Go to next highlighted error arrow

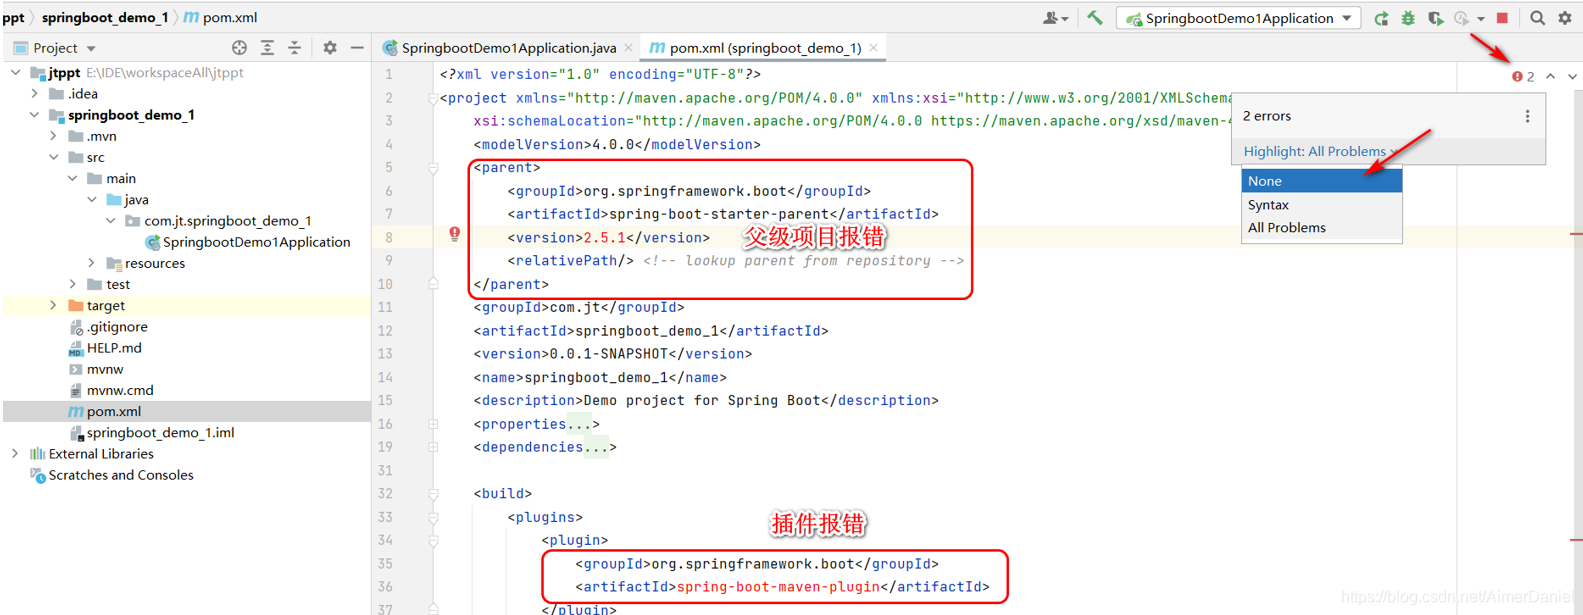click(x=1572, y=77)
